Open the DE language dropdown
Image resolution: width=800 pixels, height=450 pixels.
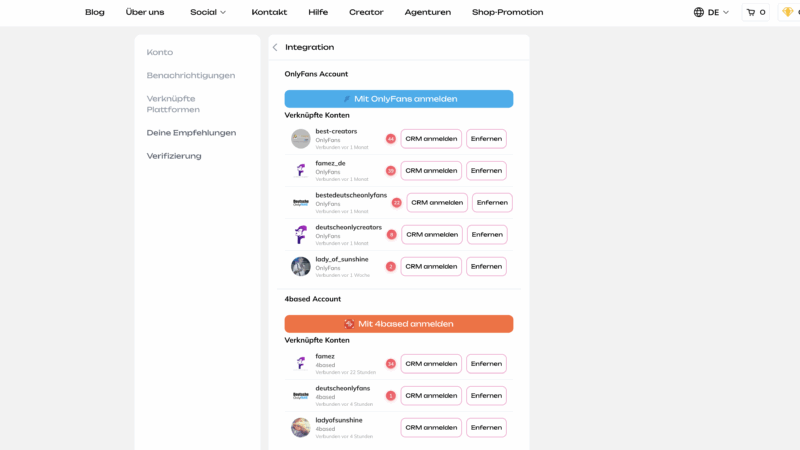pyautogui.click(x=718, y=12)
